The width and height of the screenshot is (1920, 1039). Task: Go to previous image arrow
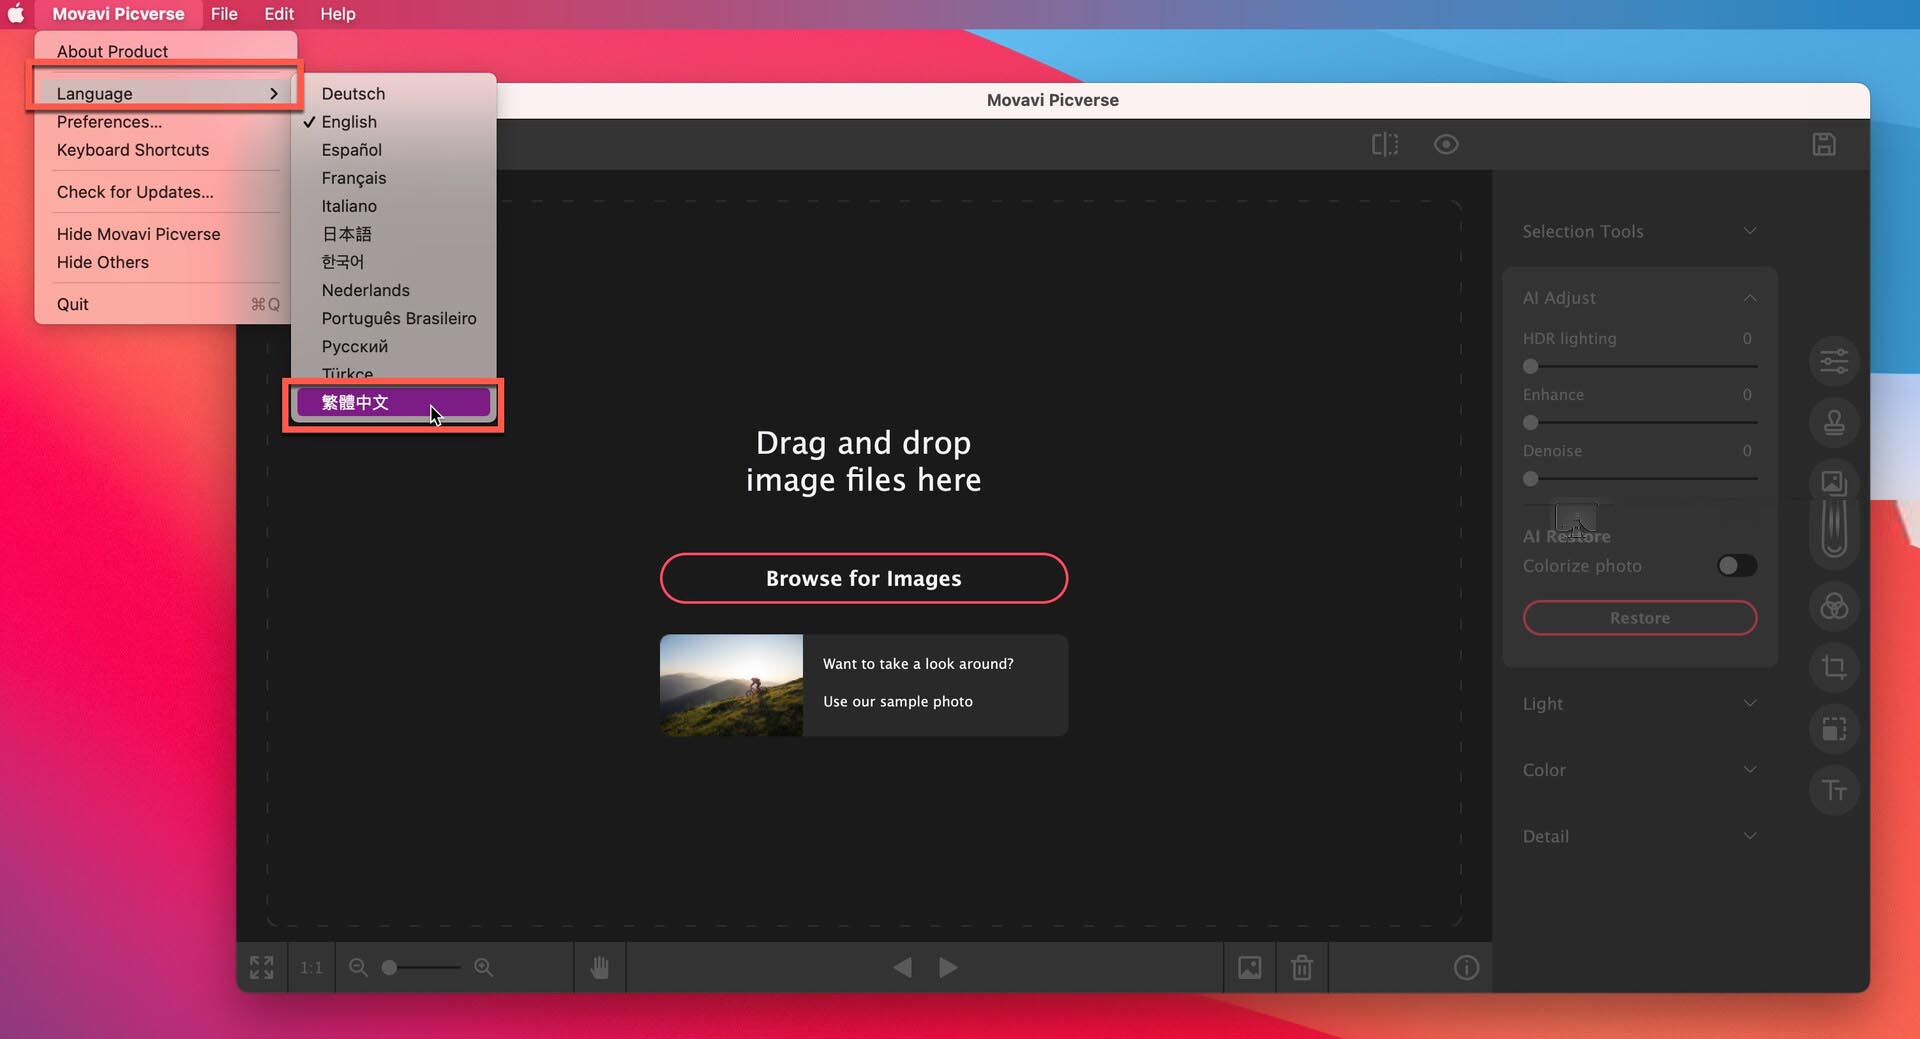(x=902, y=967)
